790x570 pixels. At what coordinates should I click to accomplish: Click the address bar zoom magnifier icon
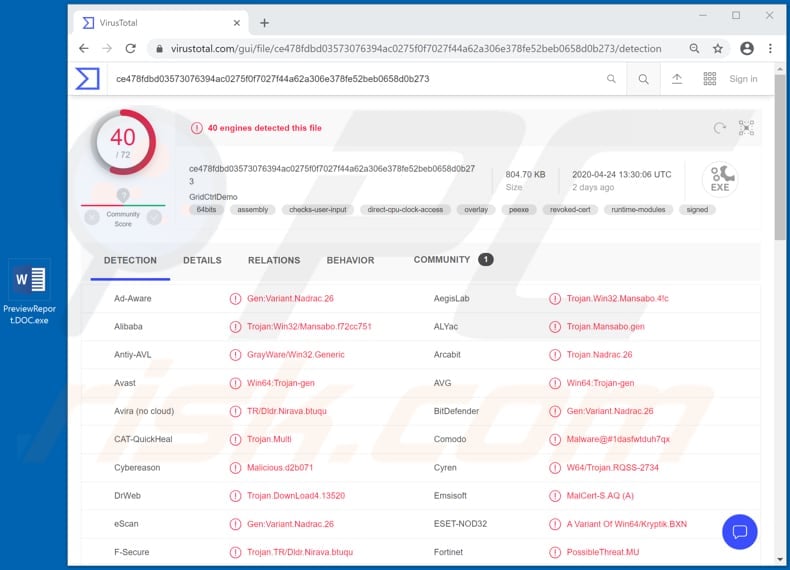694,48
